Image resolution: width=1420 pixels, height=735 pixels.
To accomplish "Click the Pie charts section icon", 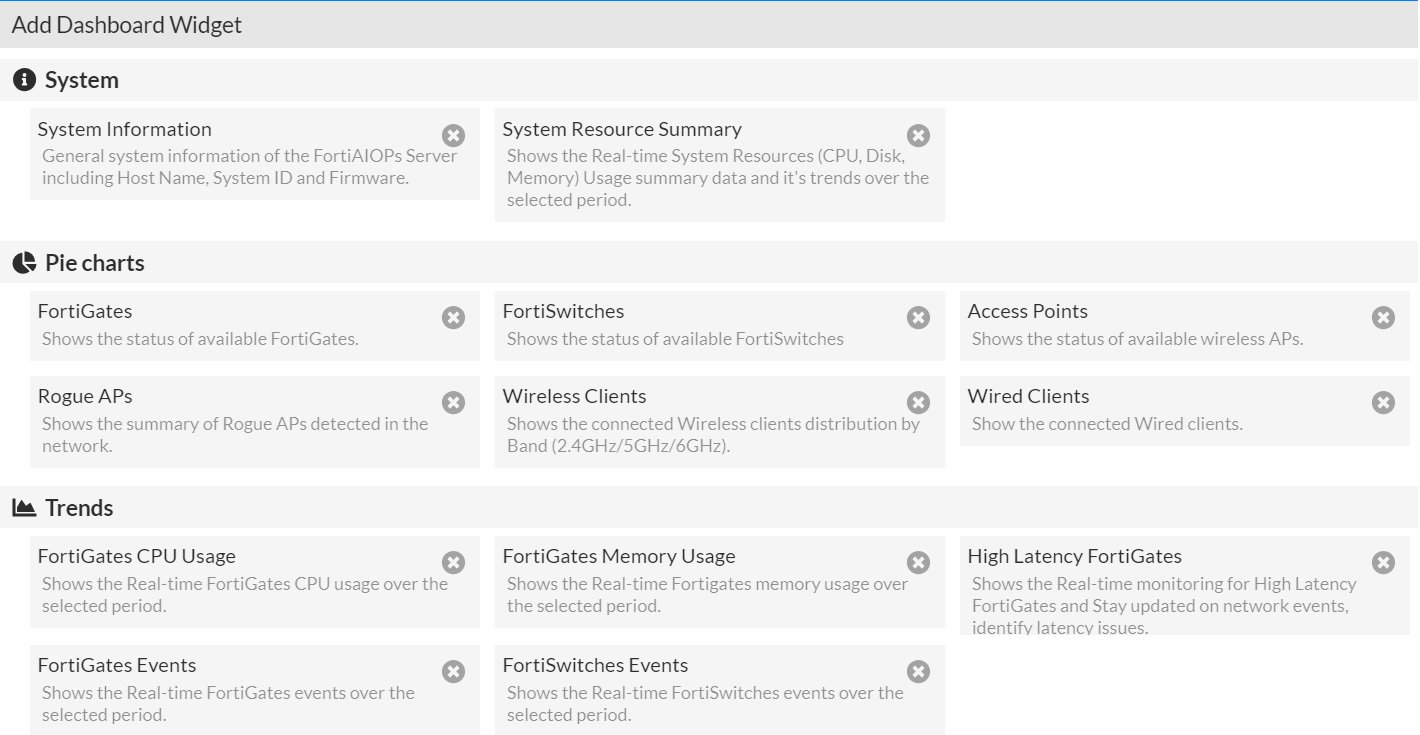I will tap(24, 263).
